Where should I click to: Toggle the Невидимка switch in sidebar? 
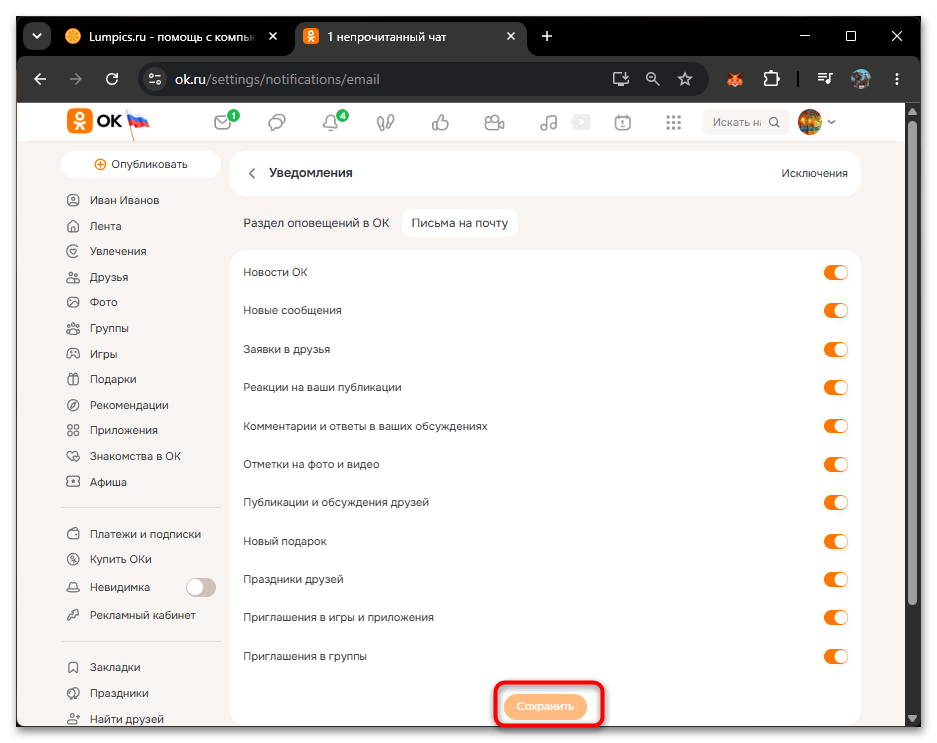coord(201,588)
